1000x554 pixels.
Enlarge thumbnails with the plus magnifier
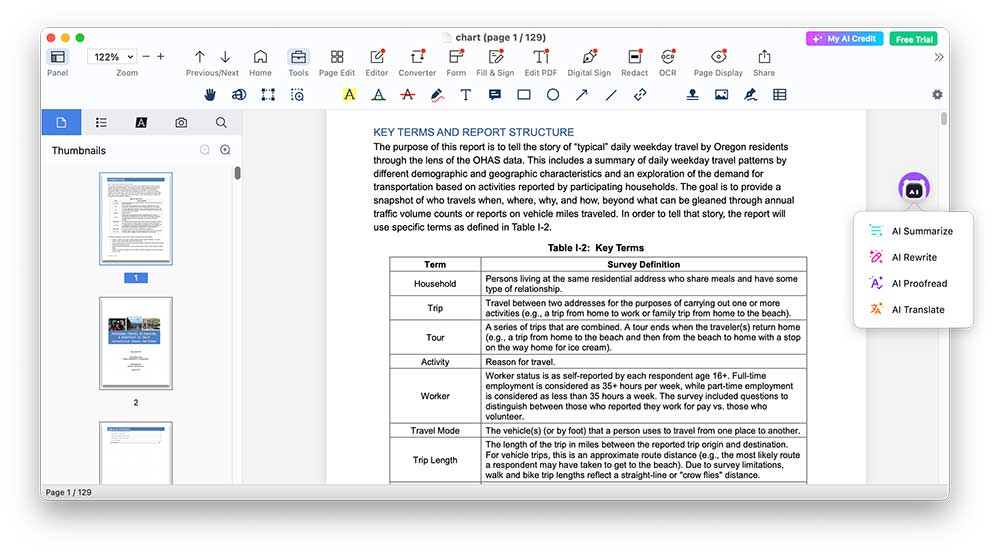click(225, 150)
